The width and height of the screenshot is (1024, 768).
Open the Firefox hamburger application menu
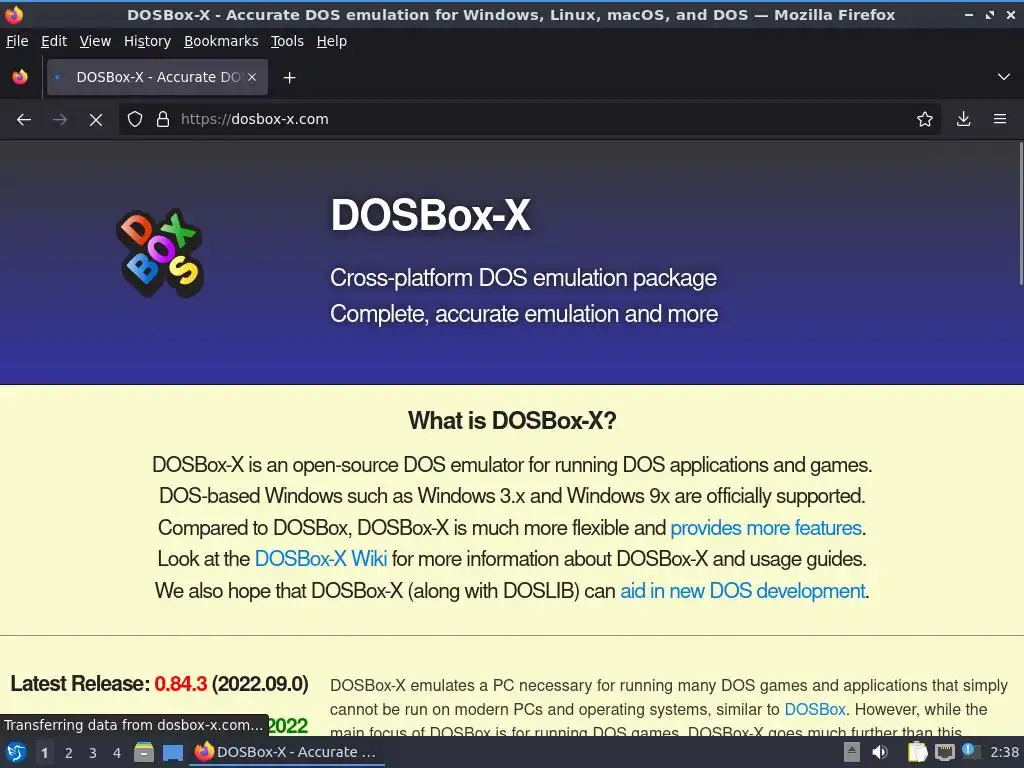pos(1000,120)
